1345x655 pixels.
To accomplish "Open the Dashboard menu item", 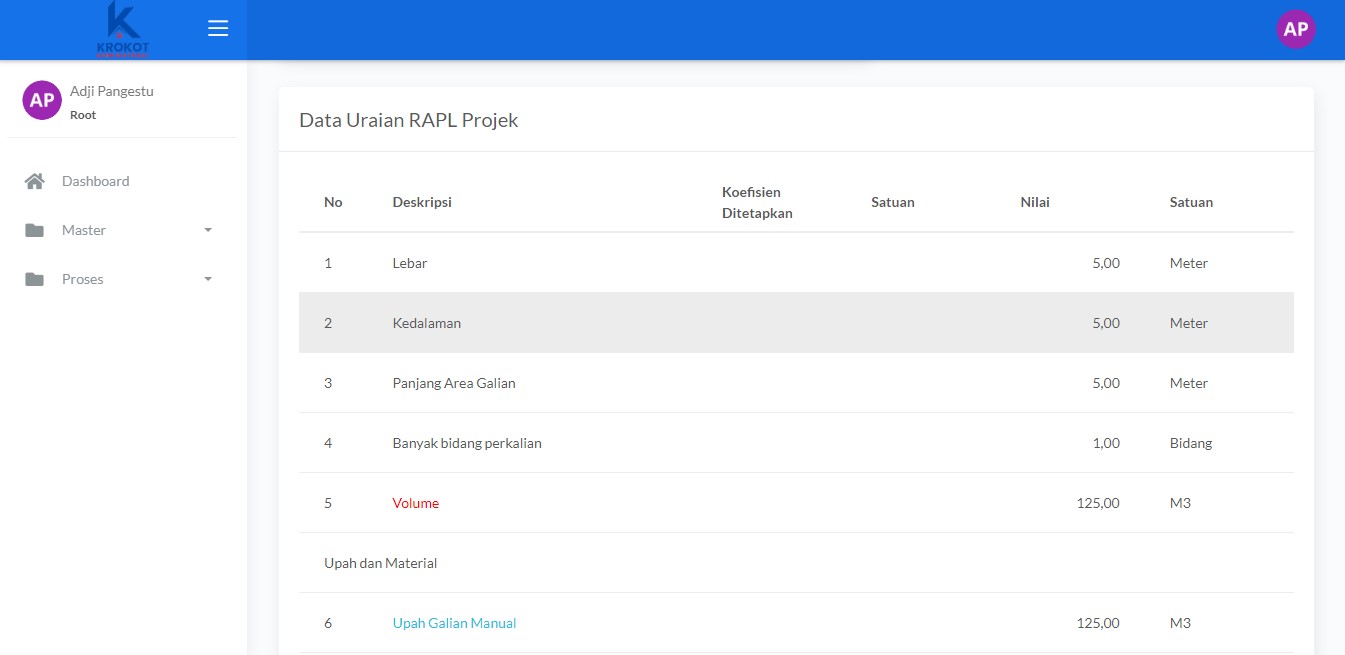I will (x=96, y=181).
